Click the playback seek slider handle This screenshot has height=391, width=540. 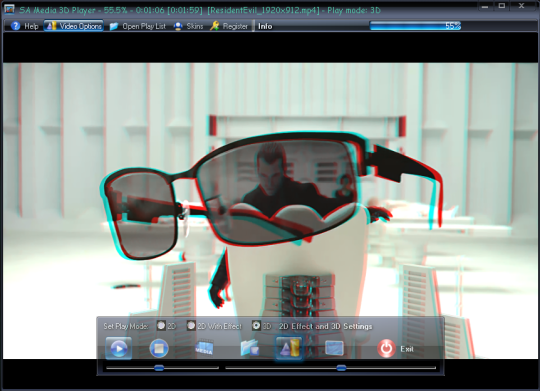coord(341,368)
